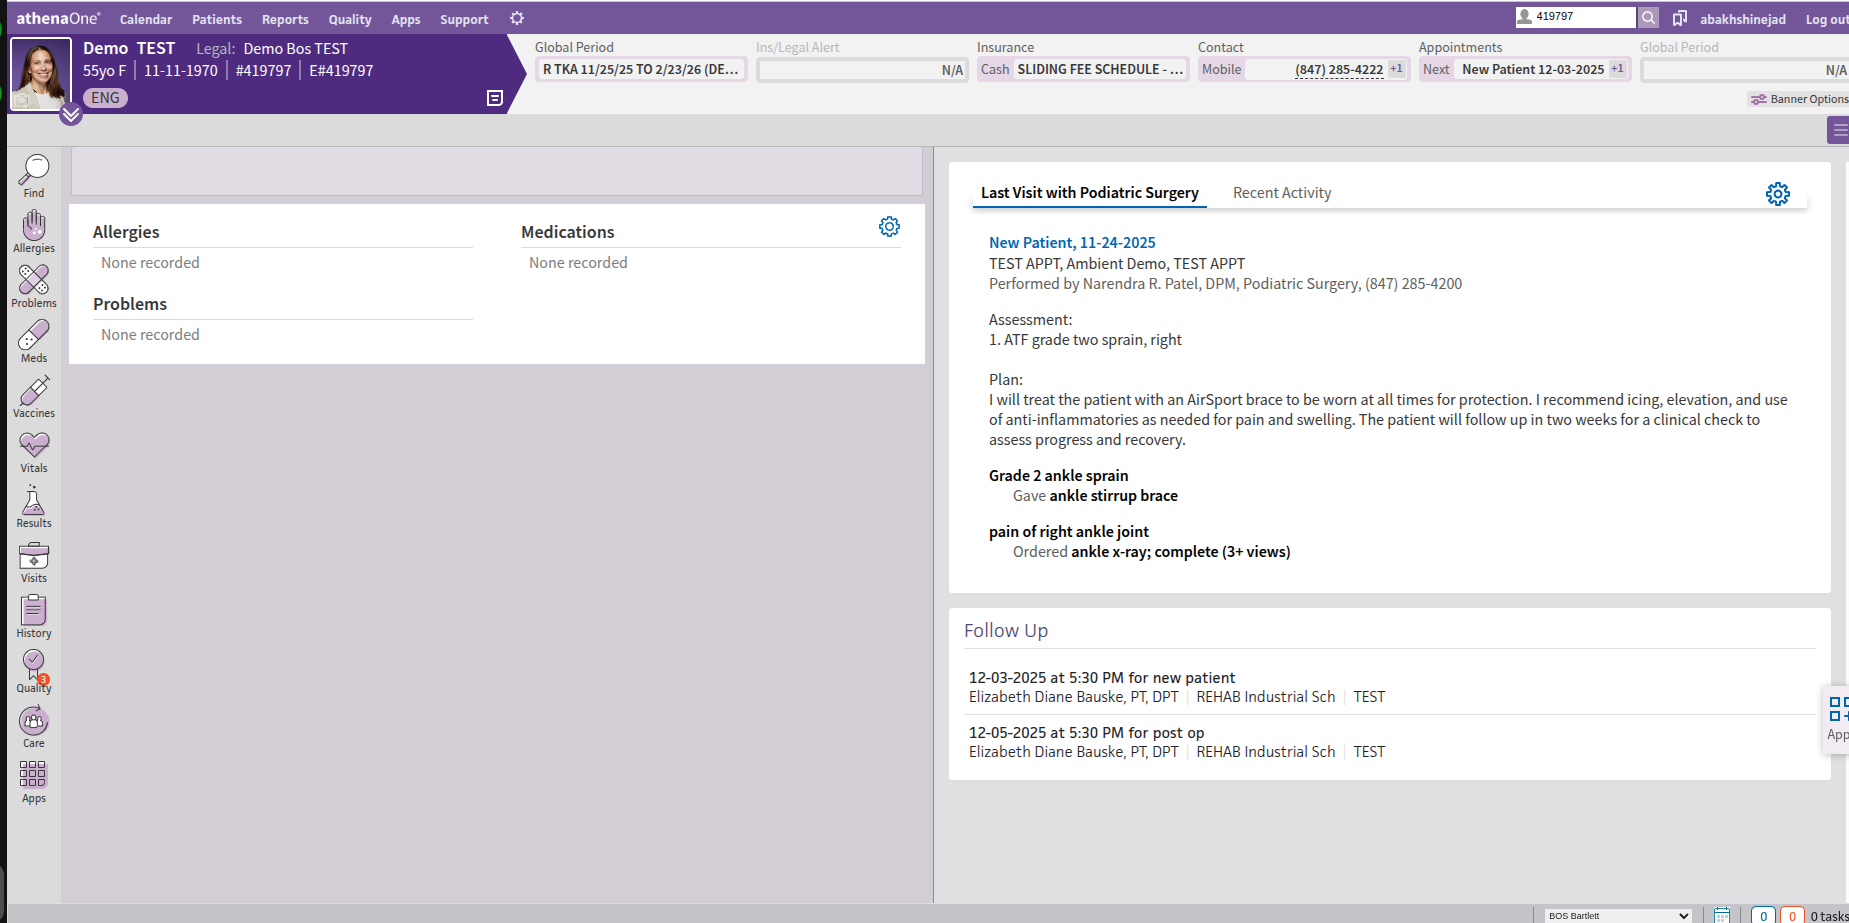Select Last Visit with Podiatric Surgery tab

click(x=1090, y=193)
